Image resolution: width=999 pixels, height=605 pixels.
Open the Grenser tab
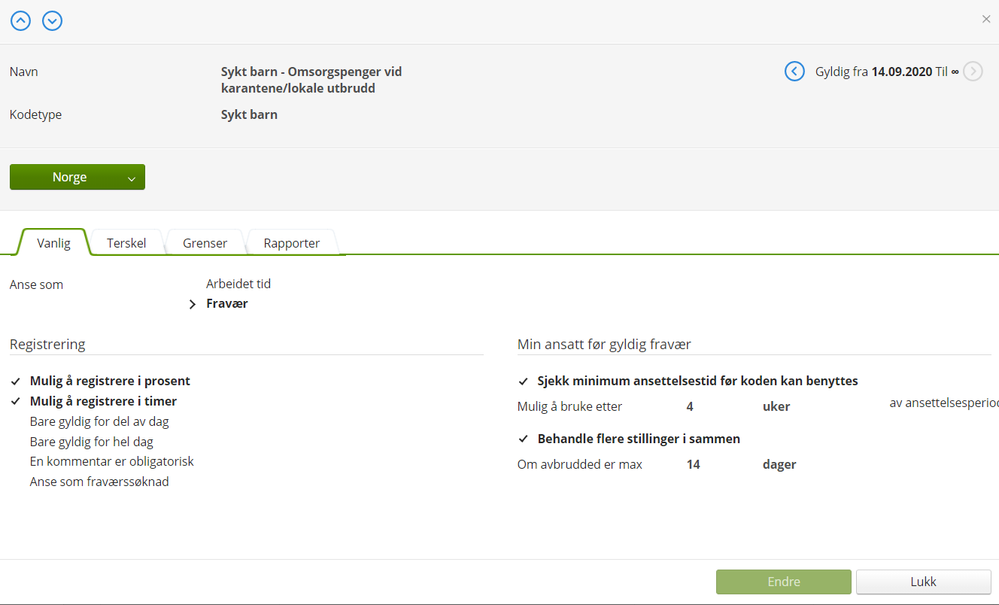pyautogui.click(x=205, y=243)
